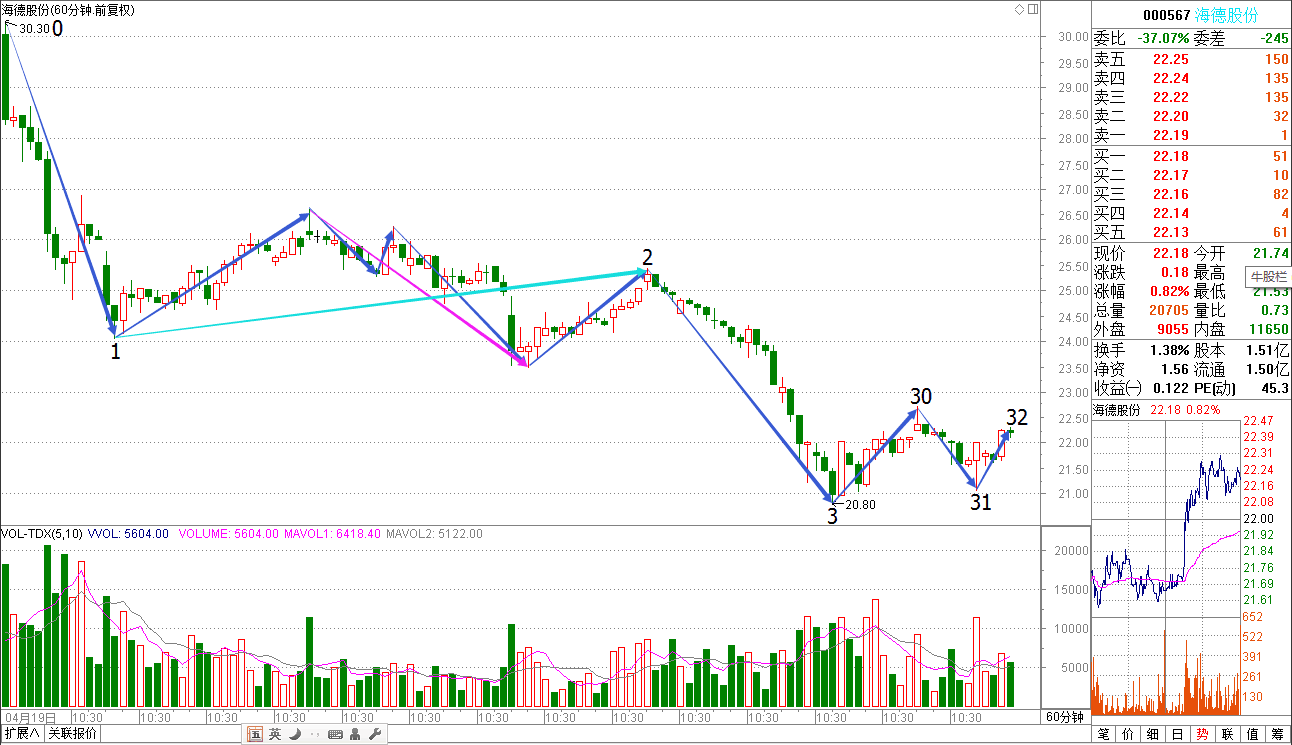The width and height of the screenshot is (1292, 745).
Task: Click the chart title 海德股份(60分钟 前复权)
Action: click(69, 10)
